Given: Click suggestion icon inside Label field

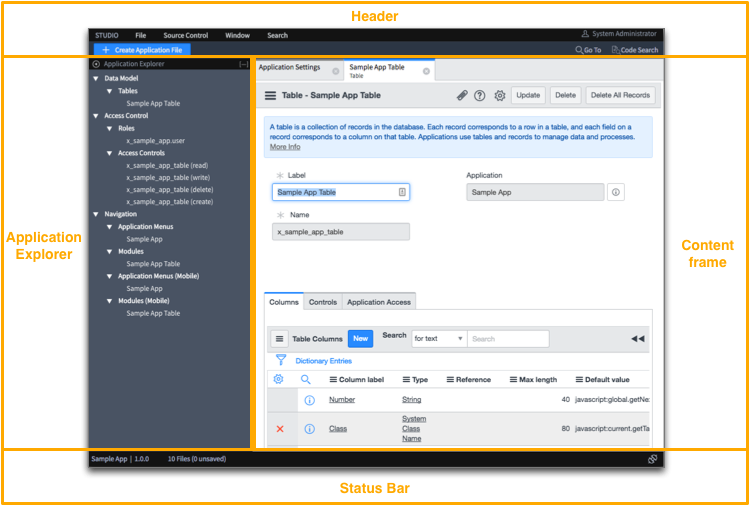Looking at the screenshot, I should tap(402, 192).
